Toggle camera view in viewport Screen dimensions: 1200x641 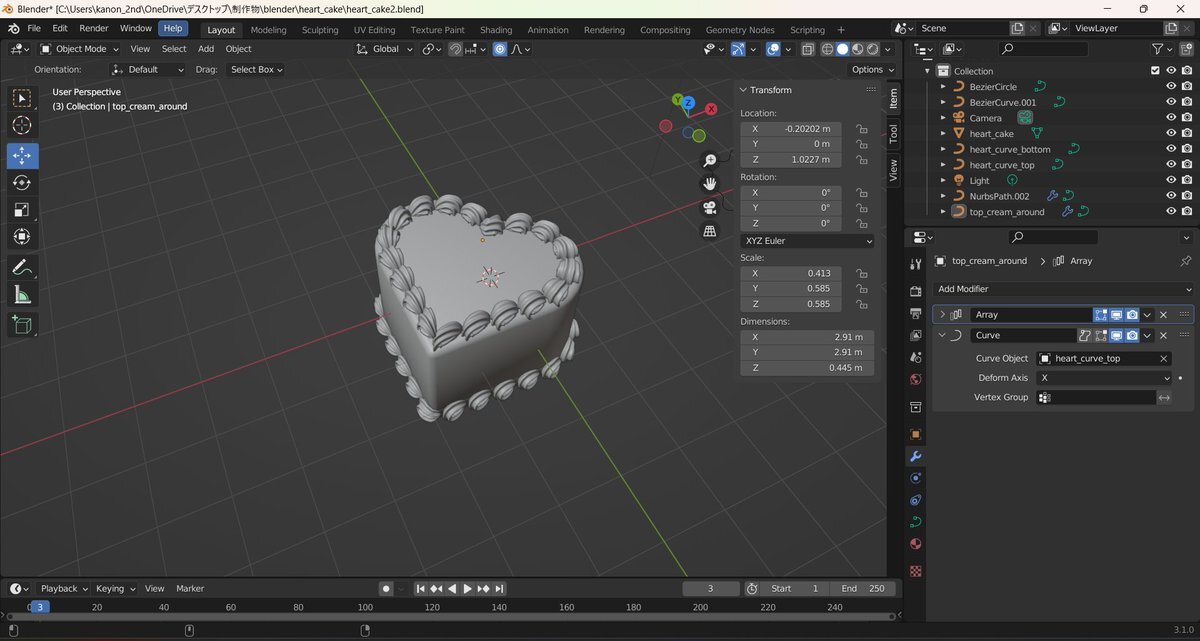(x=710, y=207)
